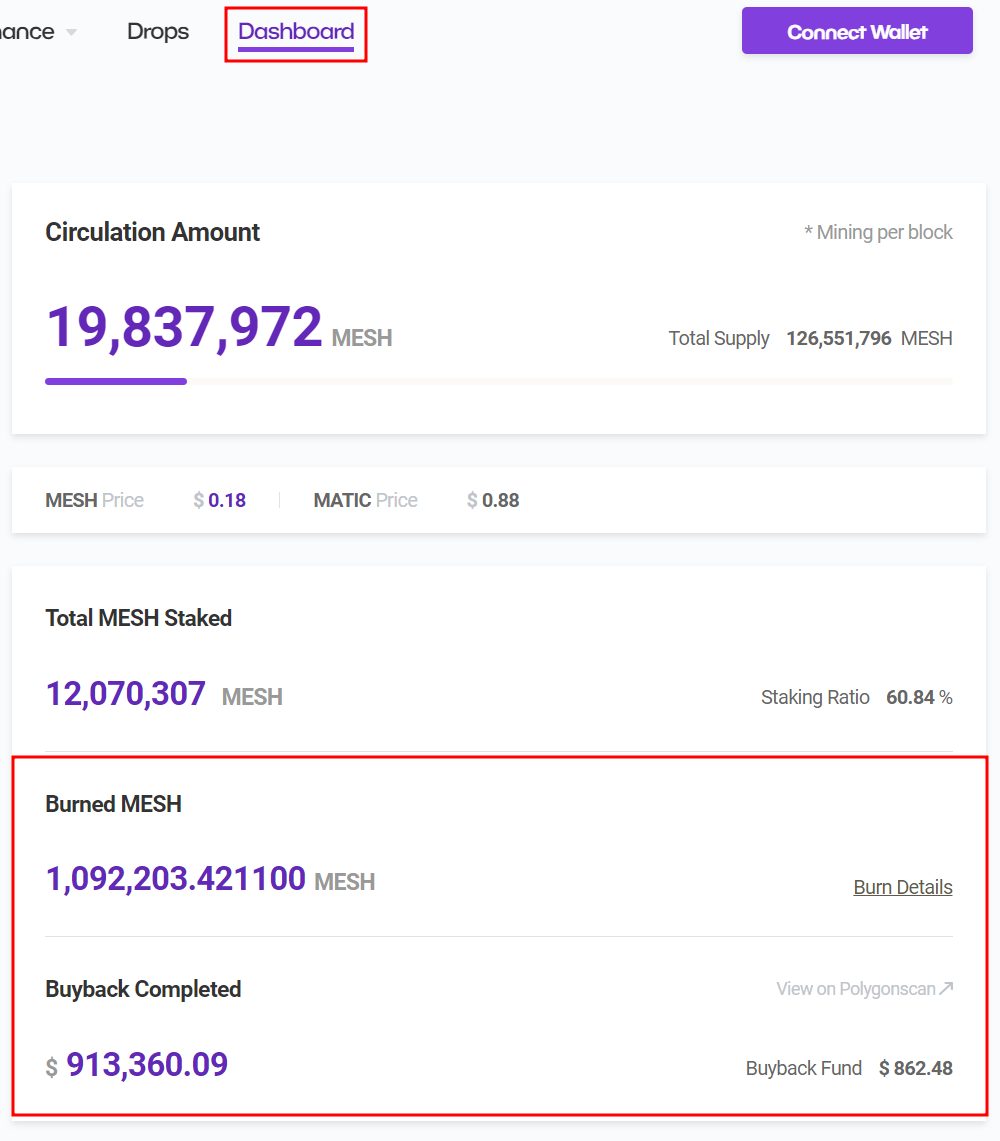View buybacks on Polygonscan

[864, 988]
